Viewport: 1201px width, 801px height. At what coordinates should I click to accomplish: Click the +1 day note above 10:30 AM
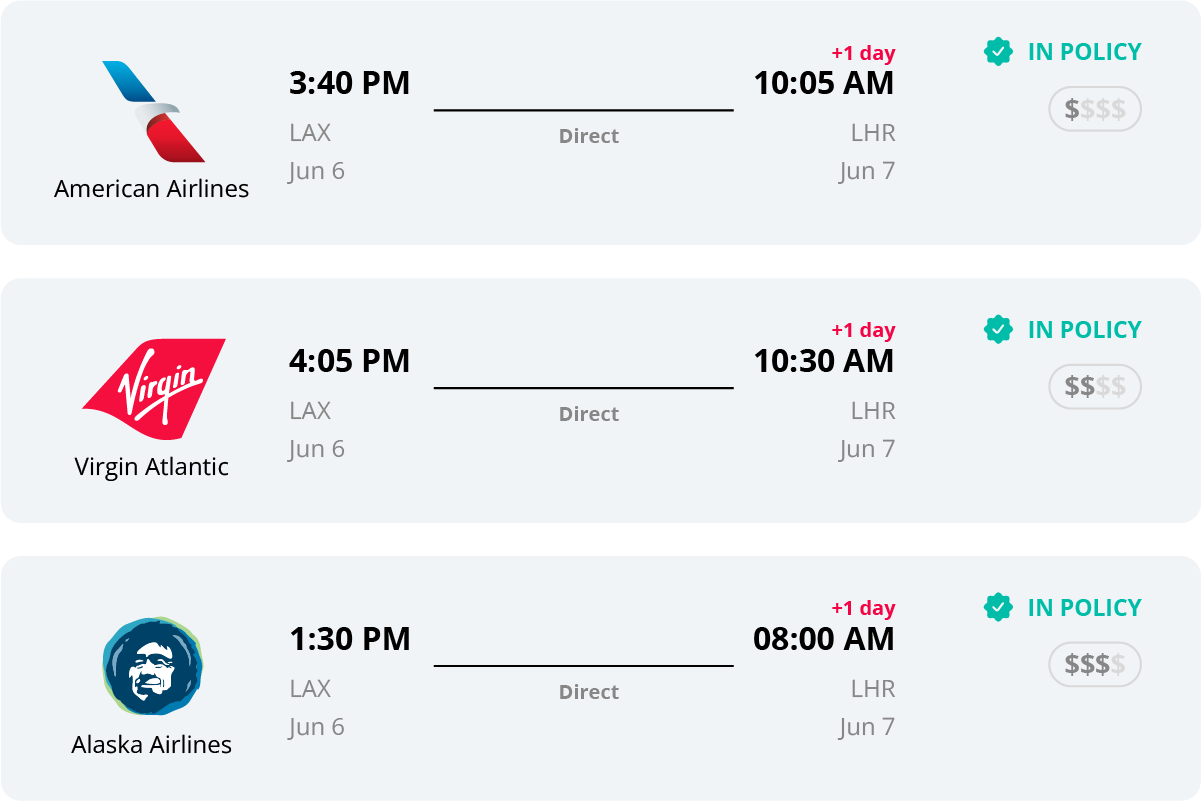click(863, 330)
